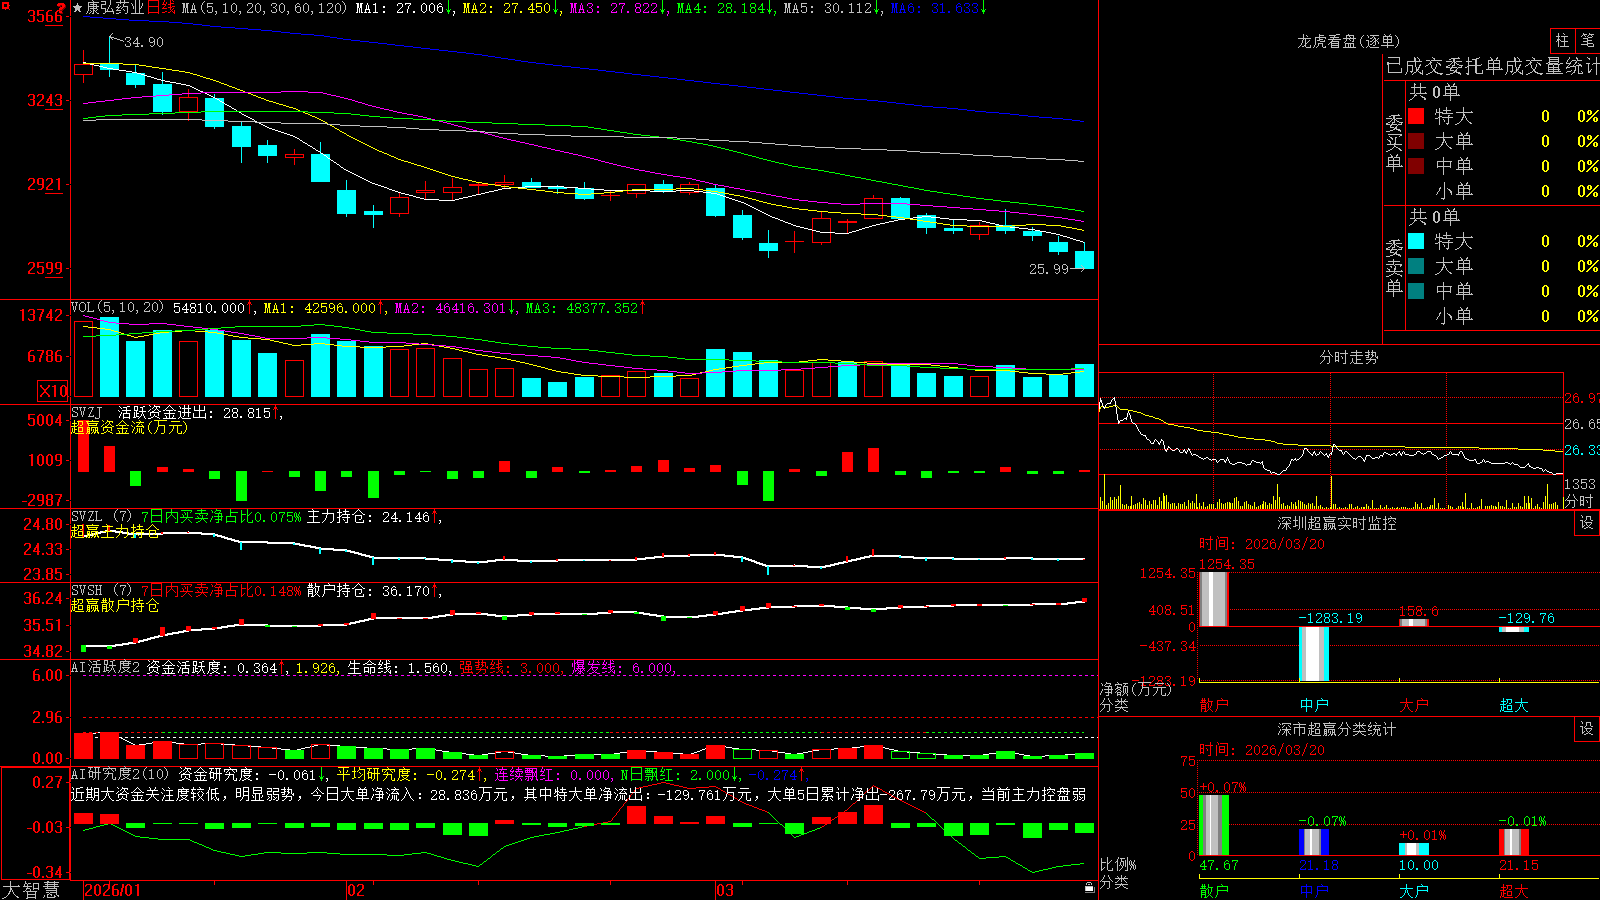Click the 超赢主力持仓 label
1600x900 pixels.
(x=114, y=531)
